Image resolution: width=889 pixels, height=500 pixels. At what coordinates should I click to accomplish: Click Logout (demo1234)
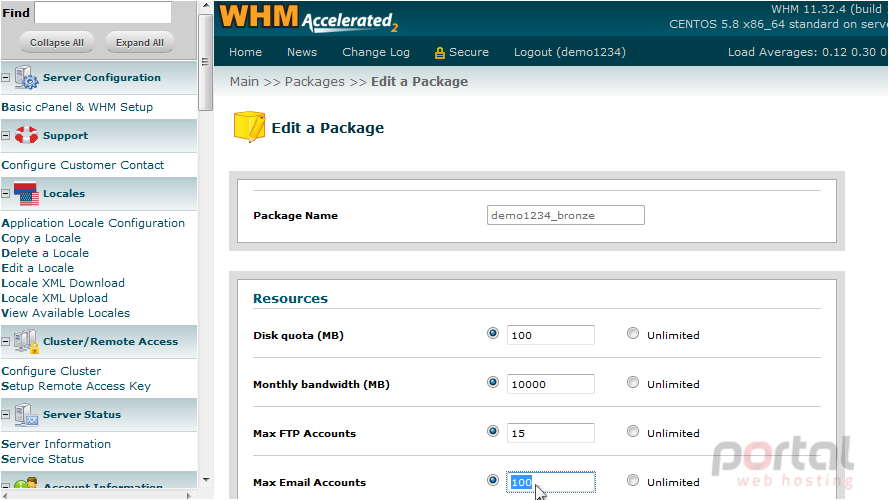pos(570,52)
